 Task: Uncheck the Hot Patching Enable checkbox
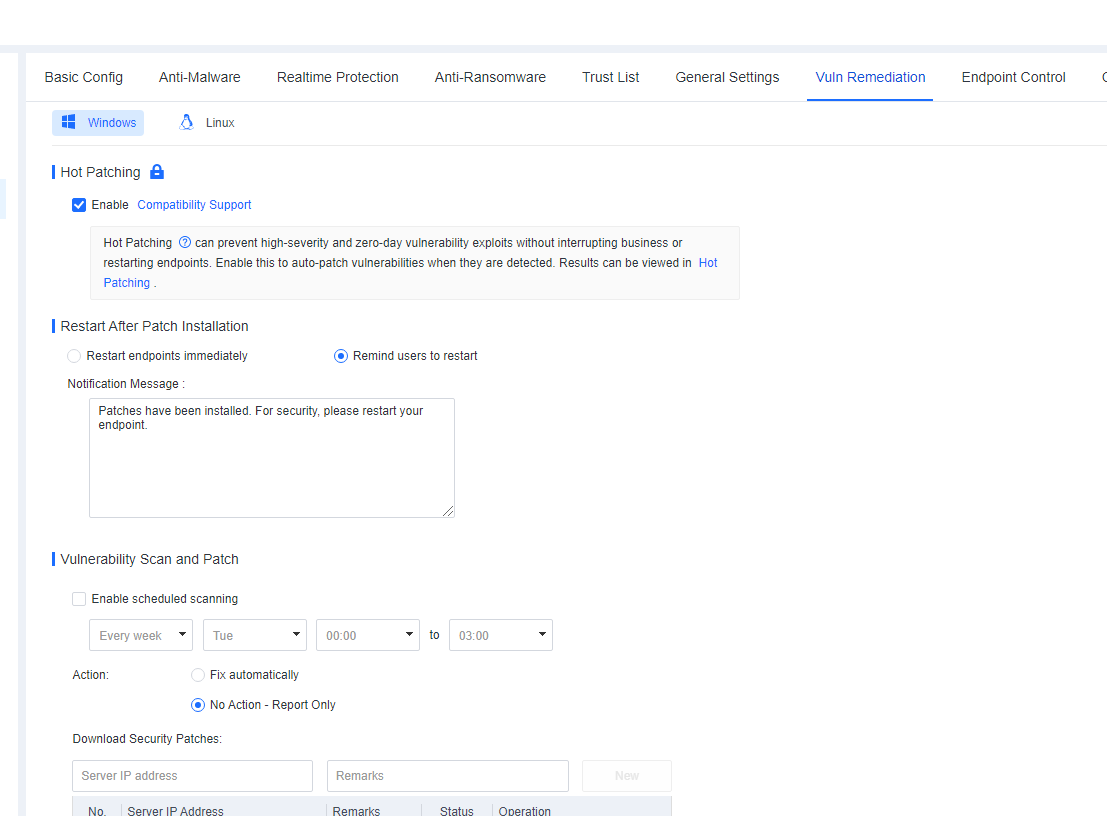(x=79, y=205)
